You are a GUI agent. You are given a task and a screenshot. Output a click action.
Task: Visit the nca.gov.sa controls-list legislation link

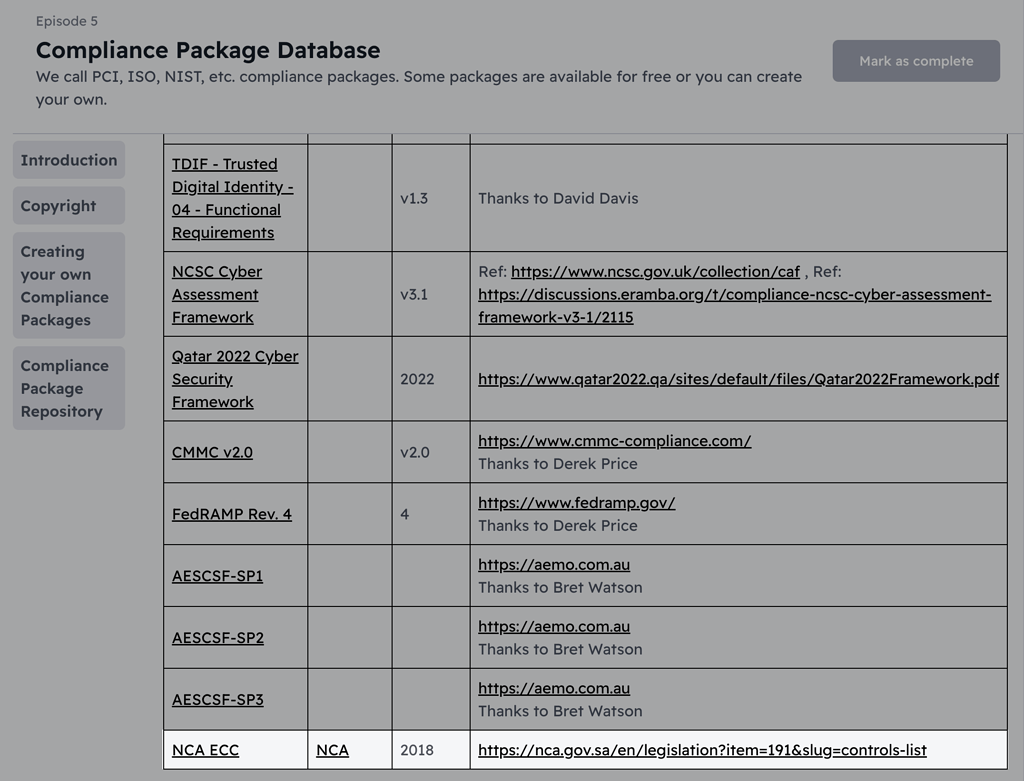(703, 750)
